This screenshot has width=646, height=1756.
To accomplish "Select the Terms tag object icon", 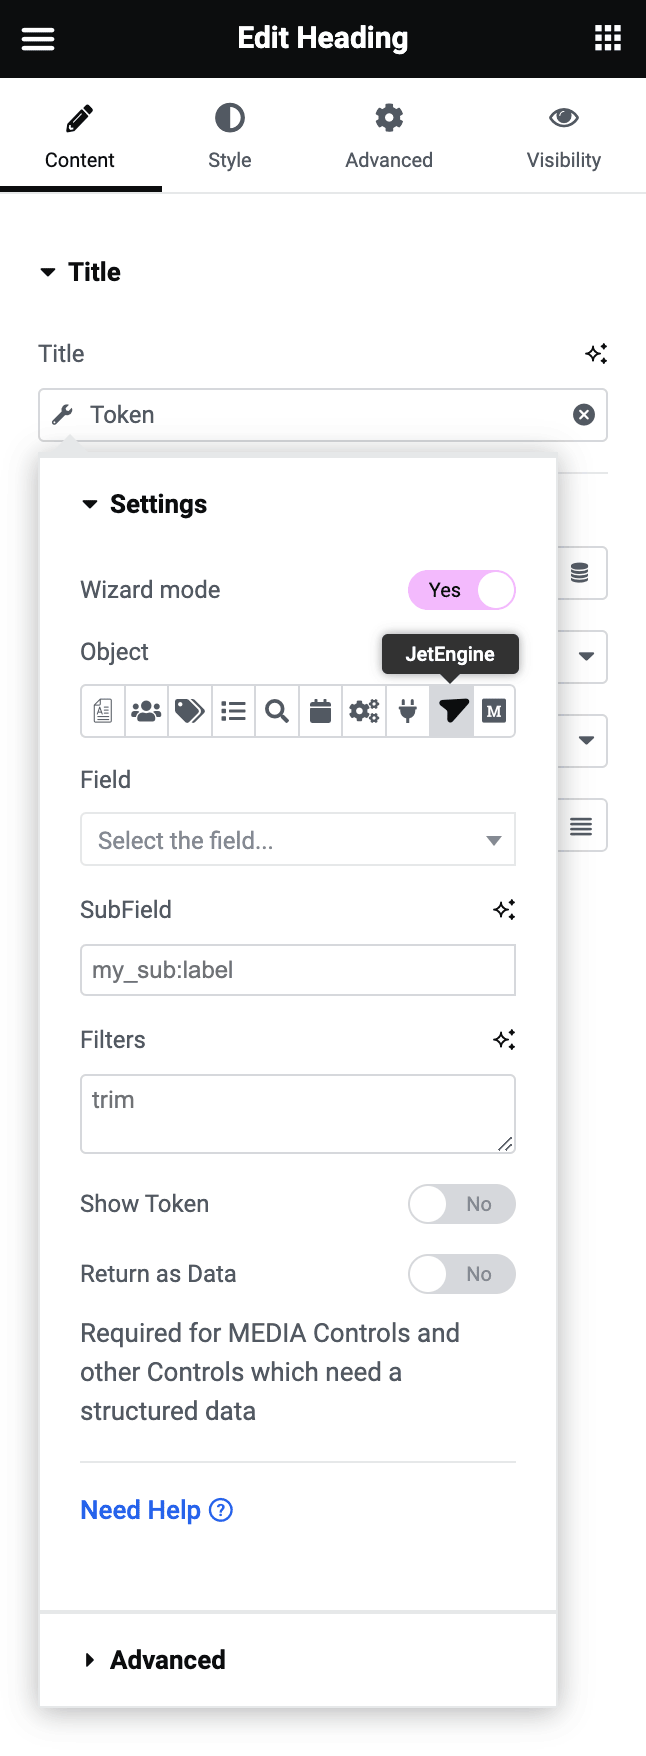I will (x=190, y=711).
